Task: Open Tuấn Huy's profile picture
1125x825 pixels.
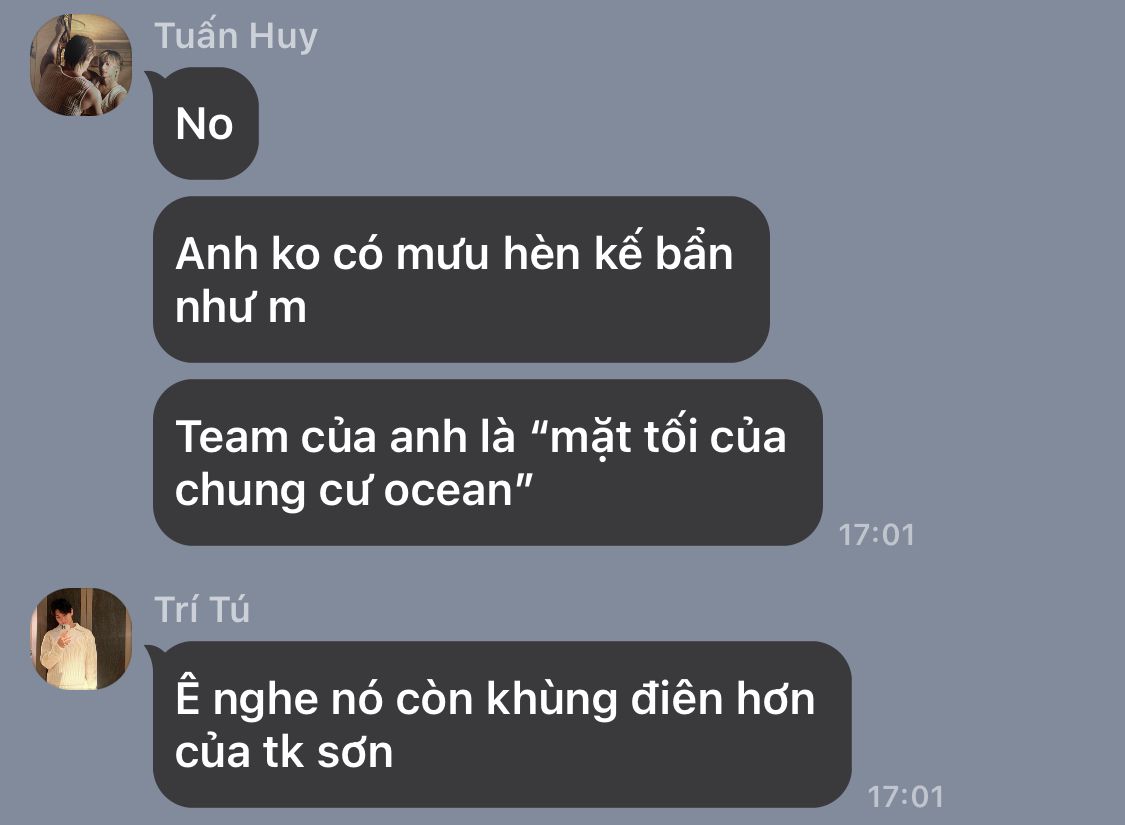Action: [x=81, y=65]
